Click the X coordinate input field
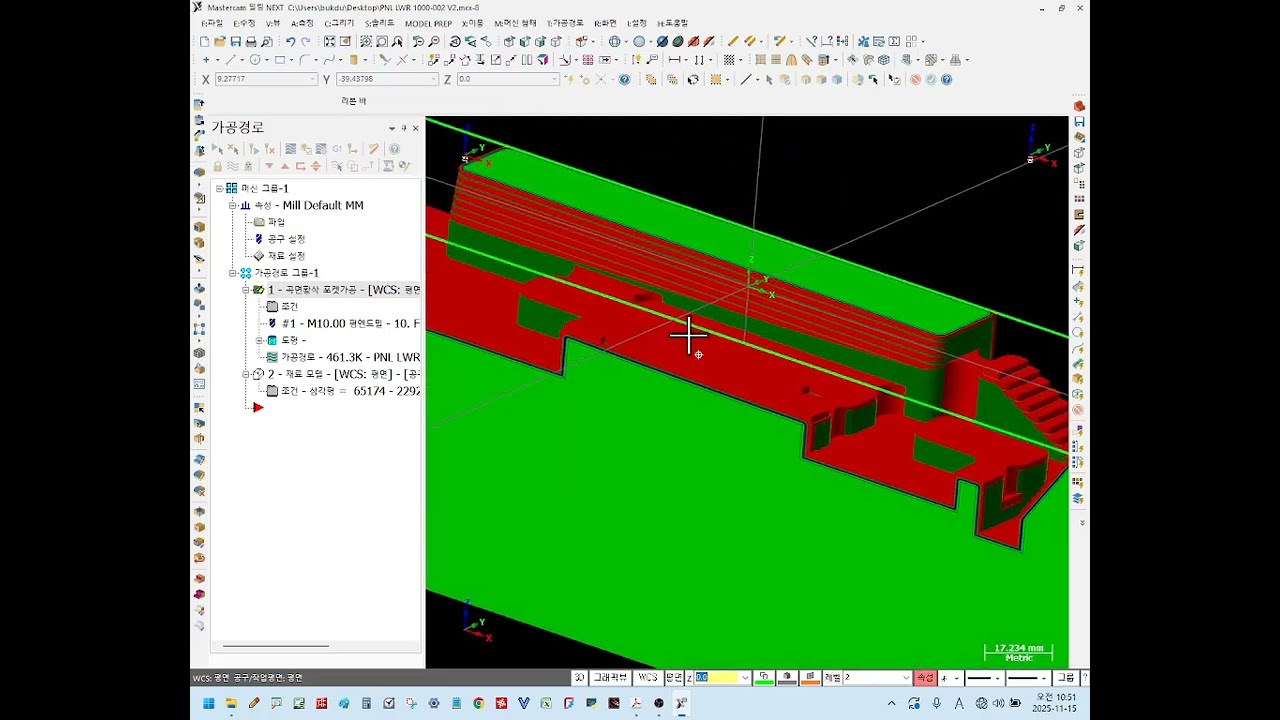The width and height of the screenshot is (1280, 720). [x=262, y=79]
